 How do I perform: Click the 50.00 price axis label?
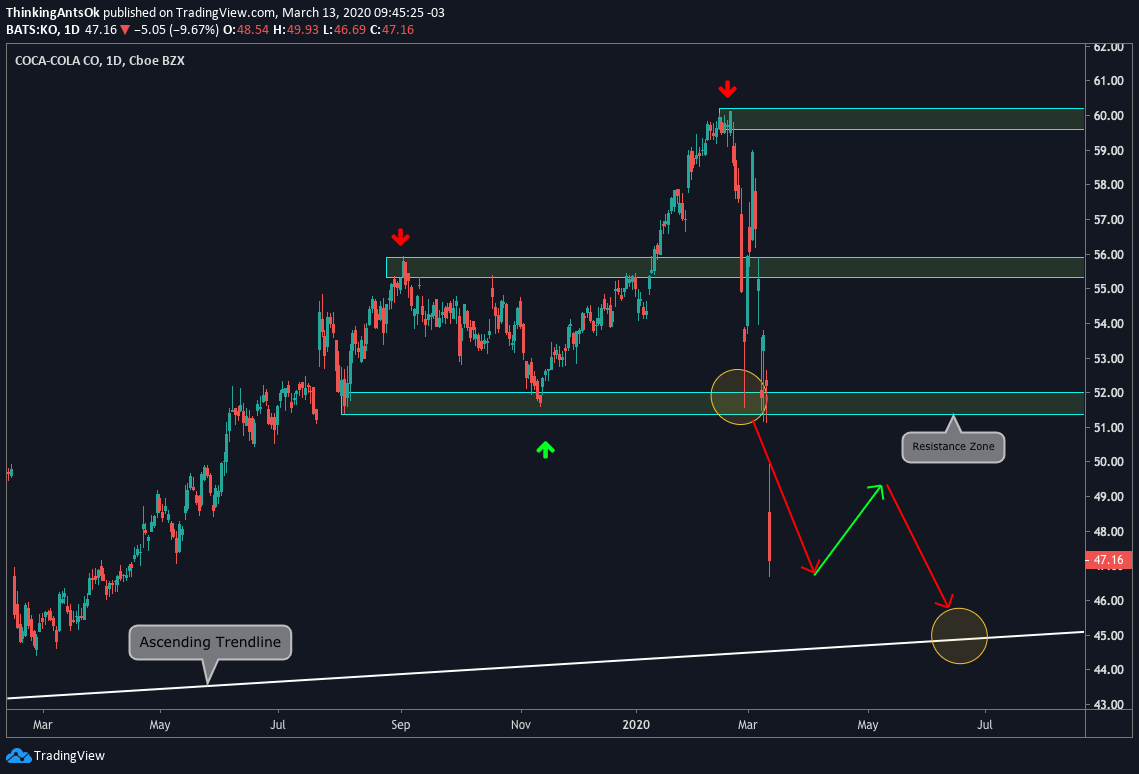tap(1108, 462)
